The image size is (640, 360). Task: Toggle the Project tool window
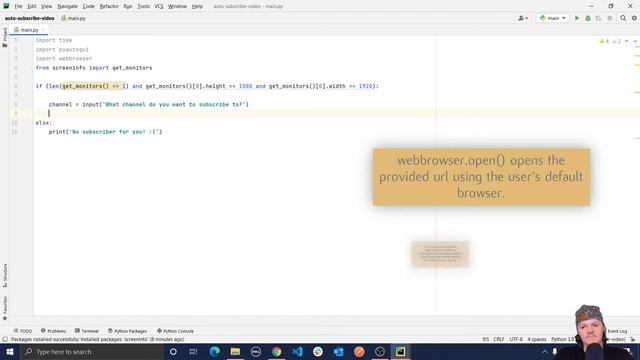click(x=5, y=37)
